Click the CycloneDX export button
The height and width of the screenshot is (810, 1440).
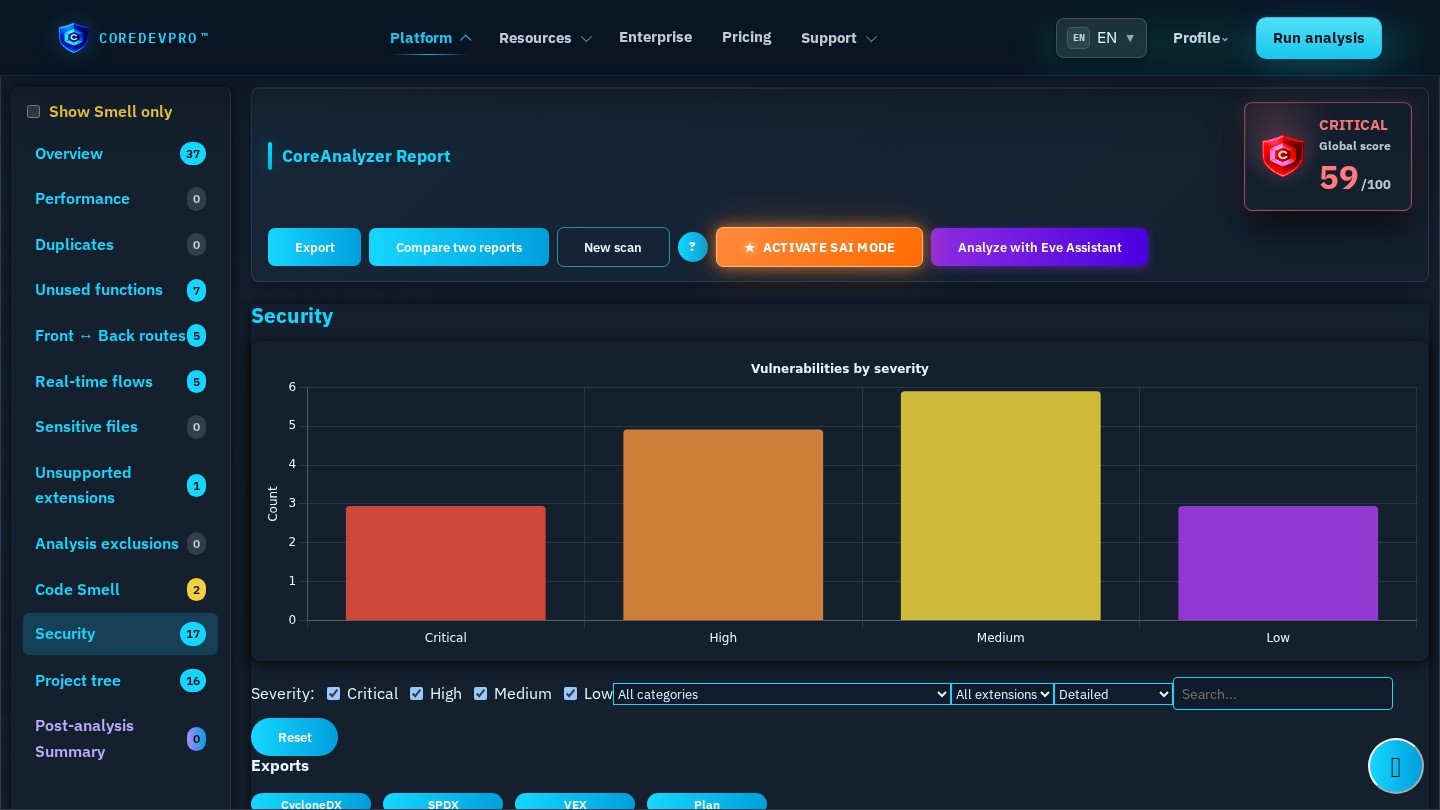coord(311,802)
